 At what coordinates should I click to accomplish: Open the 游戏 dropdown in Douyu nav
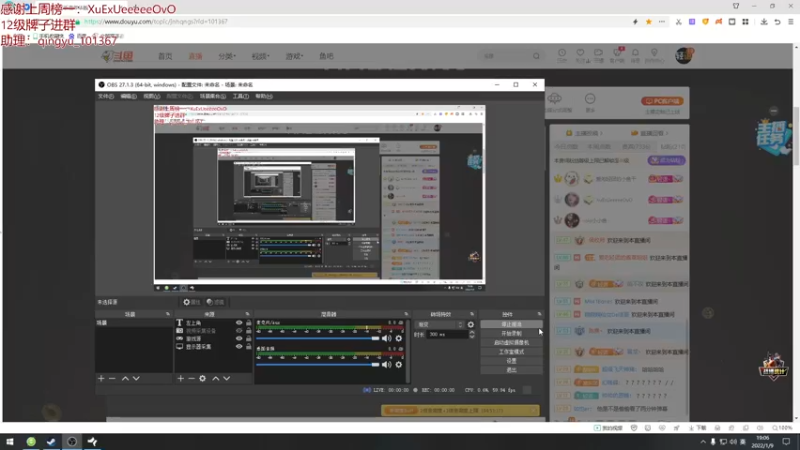point(294,56)
